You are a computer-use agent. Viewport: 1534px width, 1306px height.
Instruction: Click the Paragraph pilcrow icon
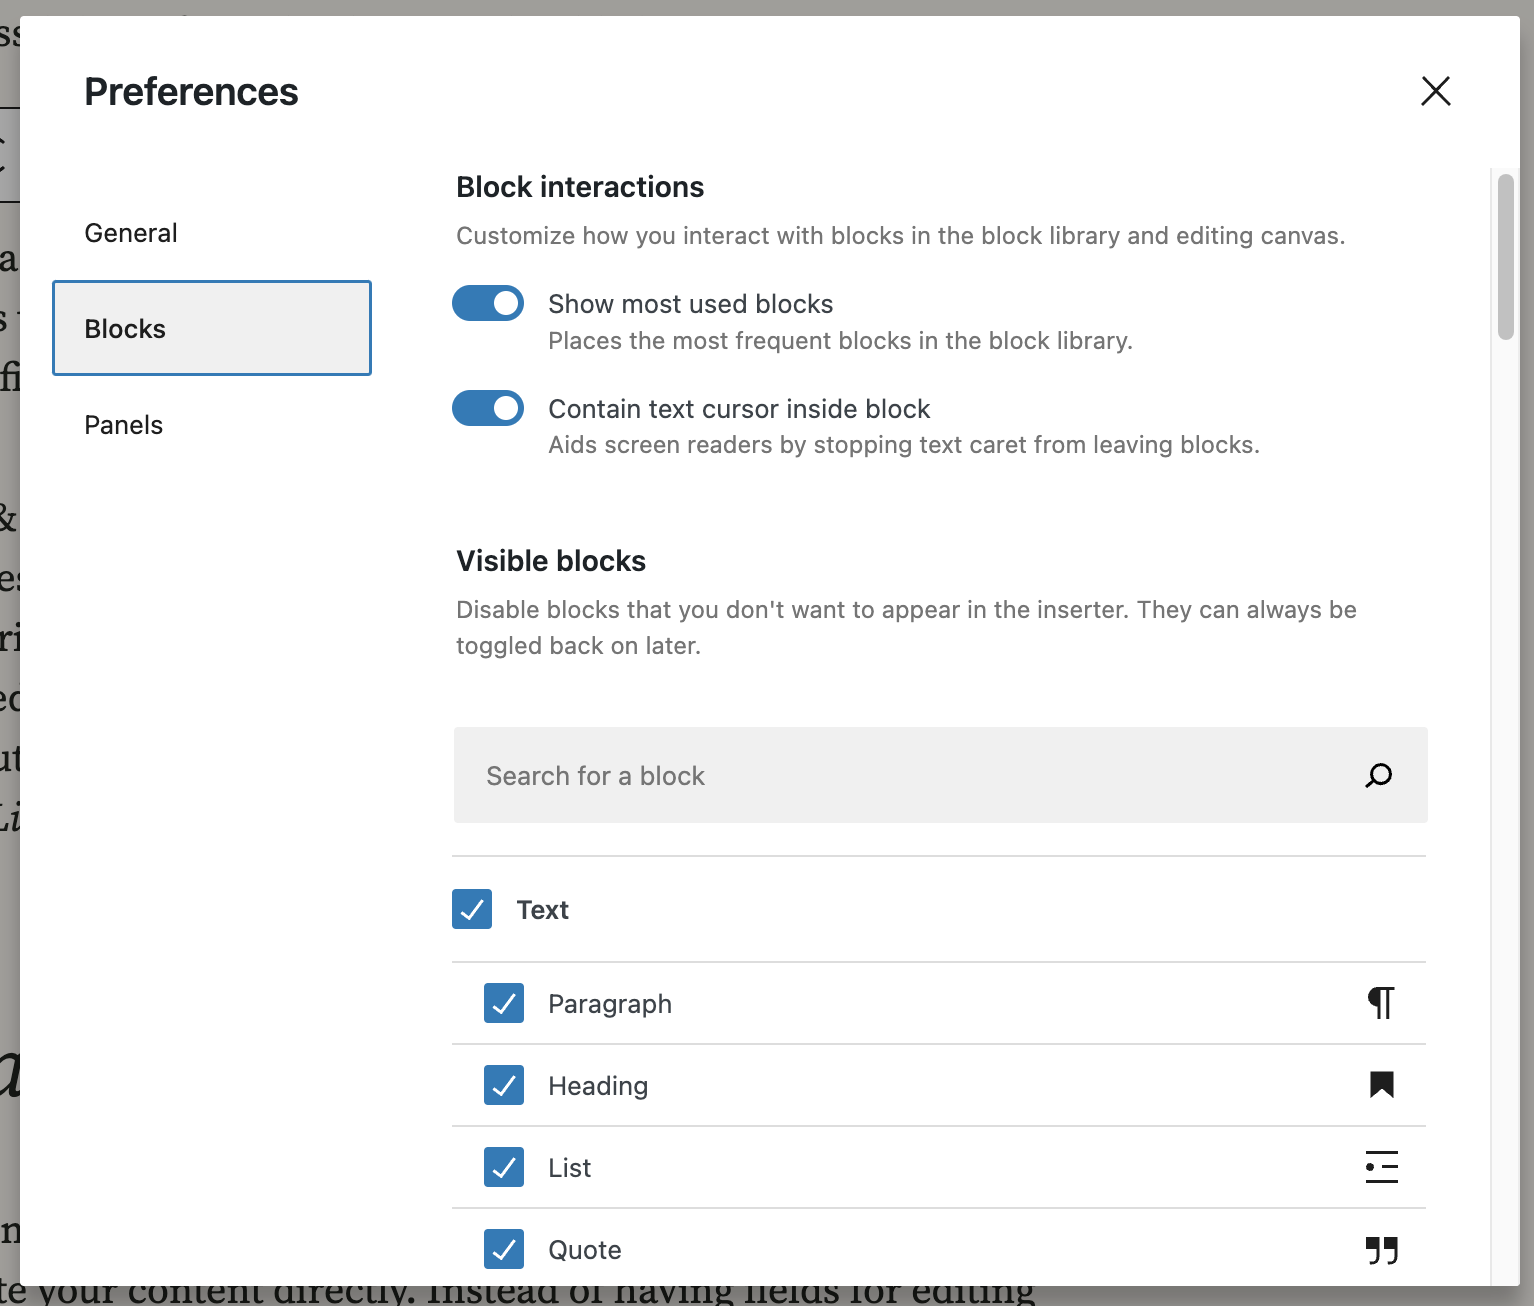[x=1381, y=1003]
